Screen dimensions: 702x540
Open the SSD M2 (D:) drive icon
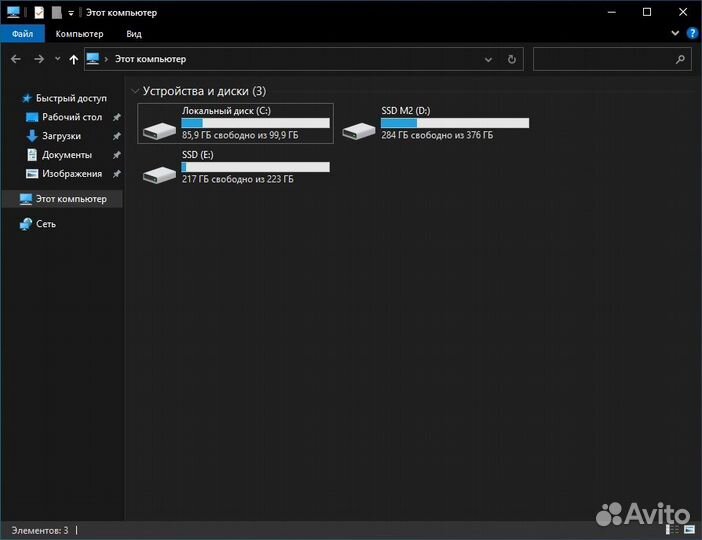tap(358, 129)
